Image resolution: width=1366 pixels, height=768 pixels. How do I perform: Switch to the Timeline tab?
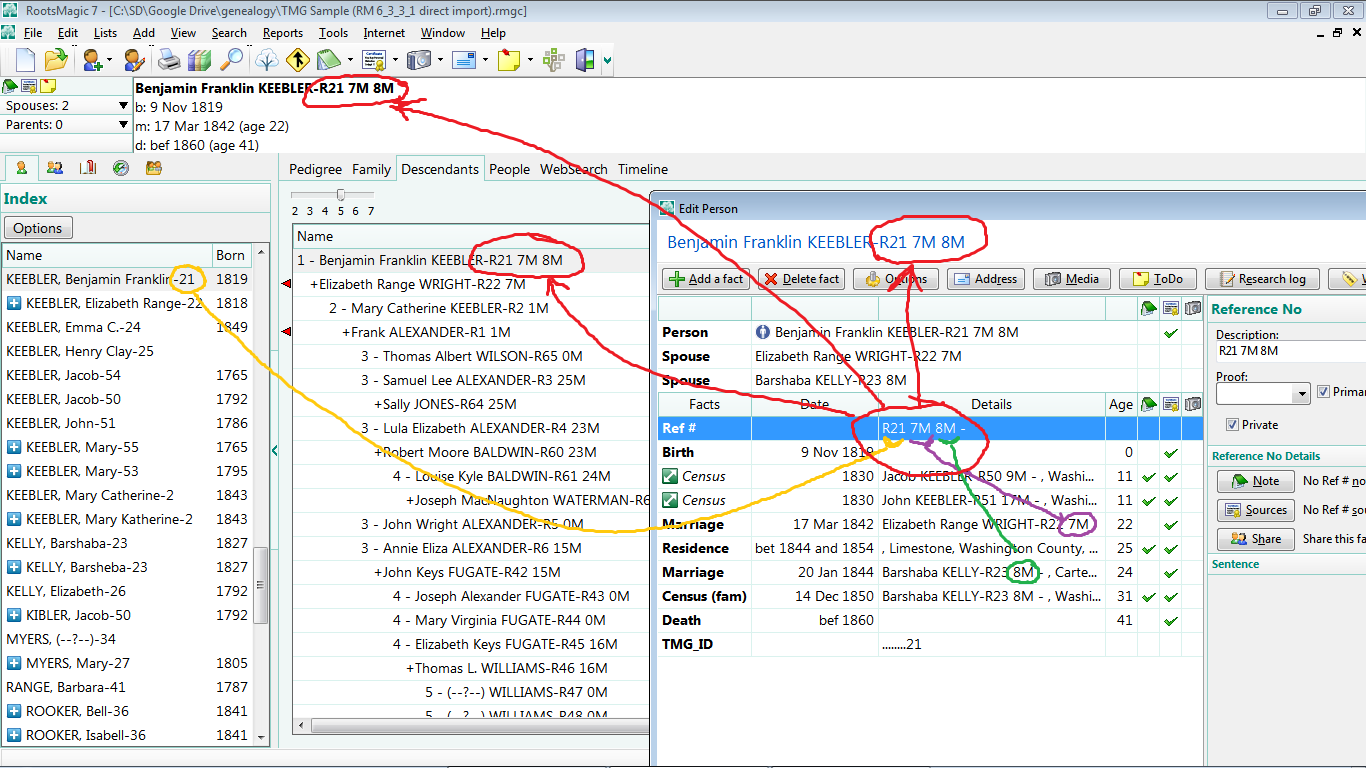[643, 169]
